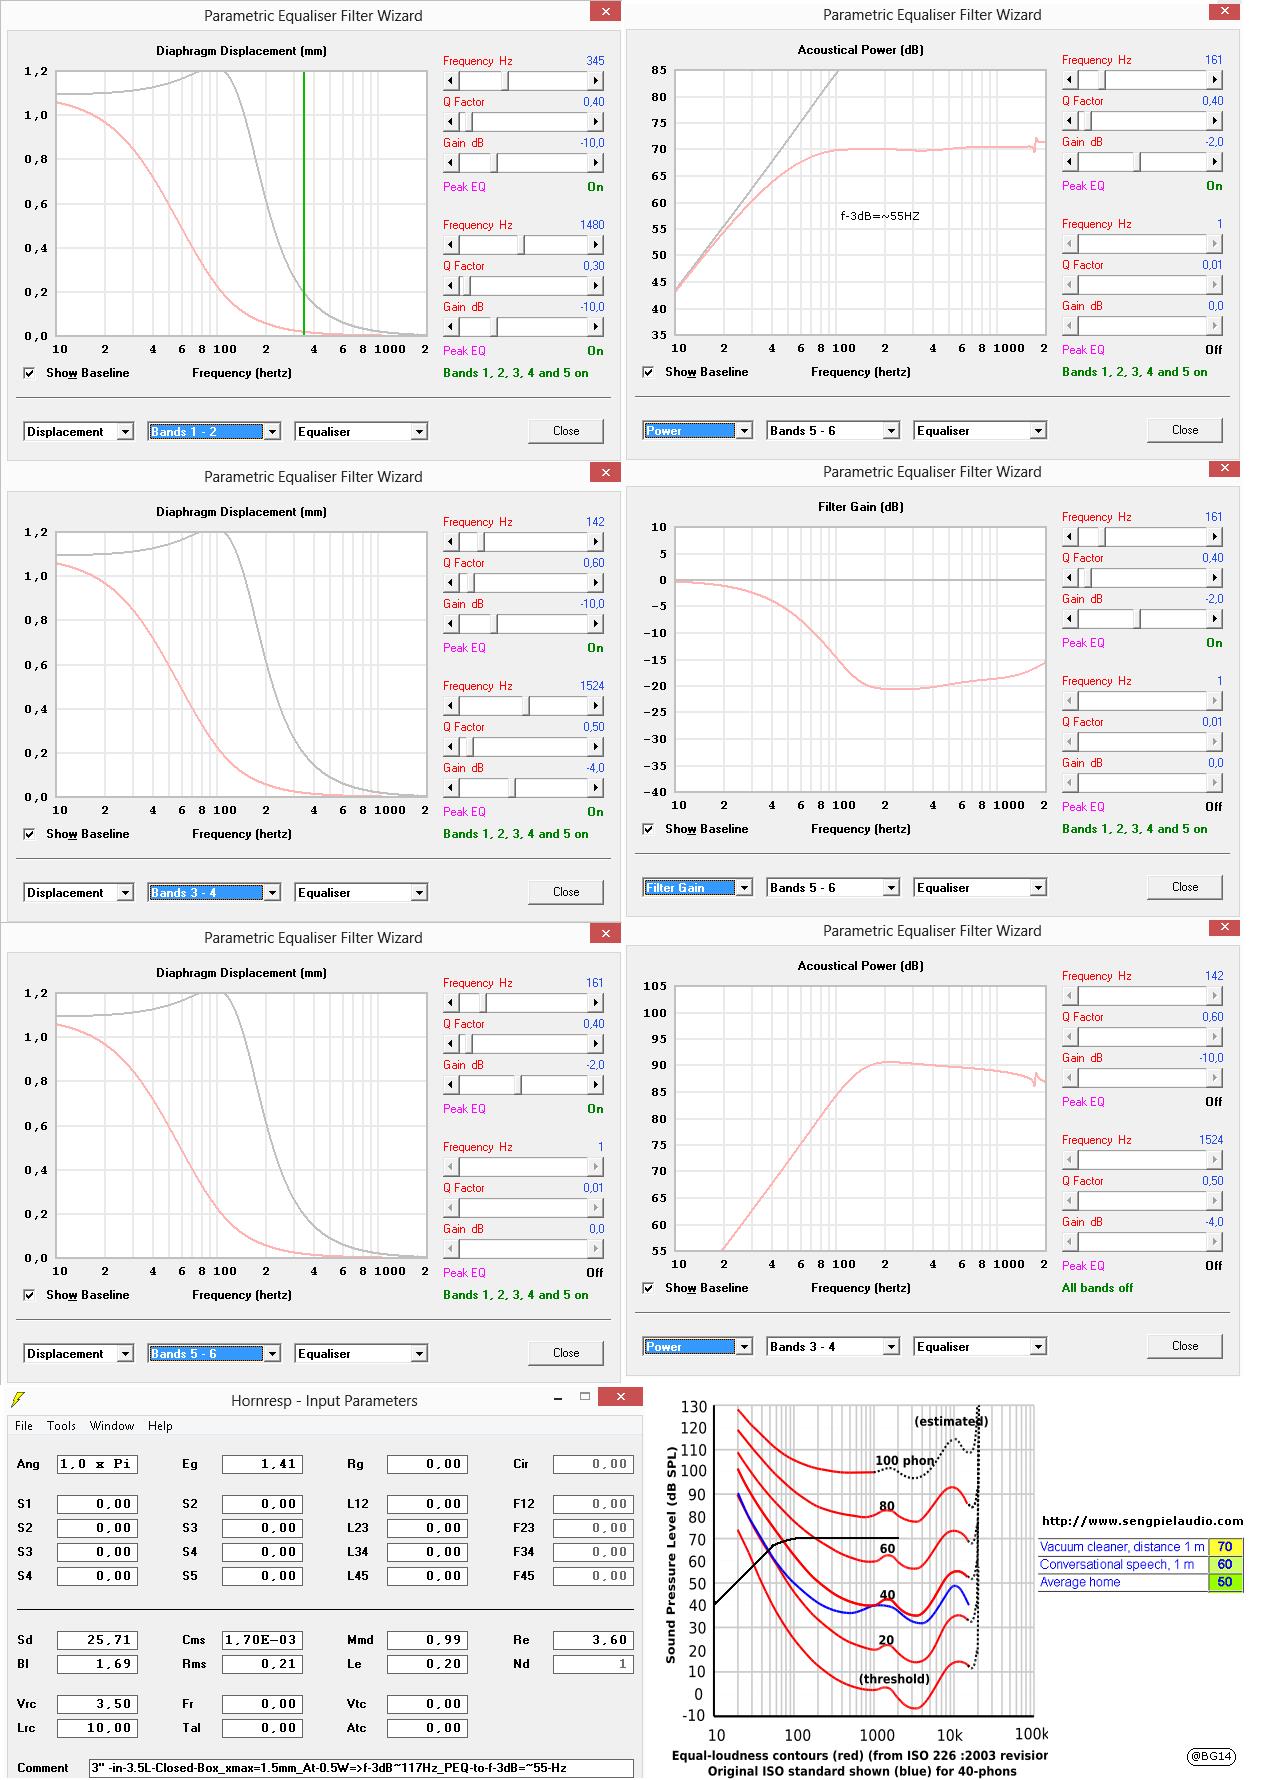Click Gain -4,0 slider's right arrow, Displacement Bands 3-4 window
1280x1780 pixels.
click(x=596, y=788)
